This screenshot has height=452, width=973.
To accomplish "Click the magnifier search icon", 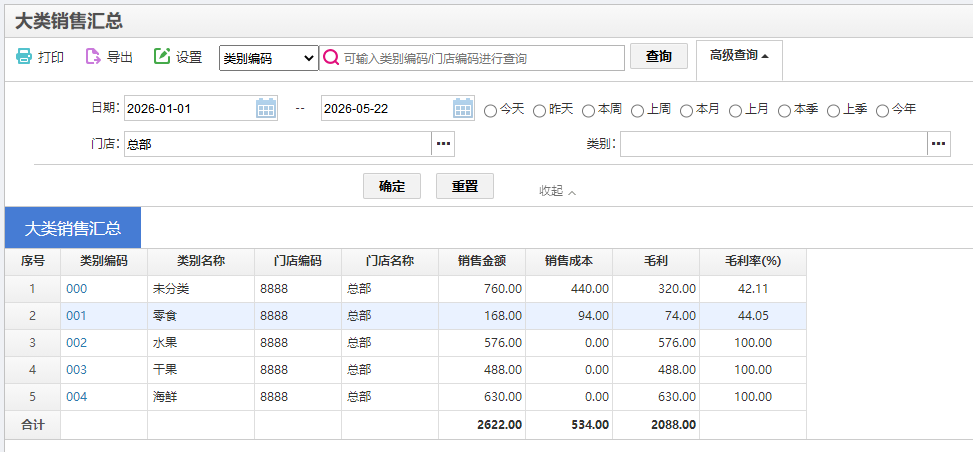I will coord(331,58).
